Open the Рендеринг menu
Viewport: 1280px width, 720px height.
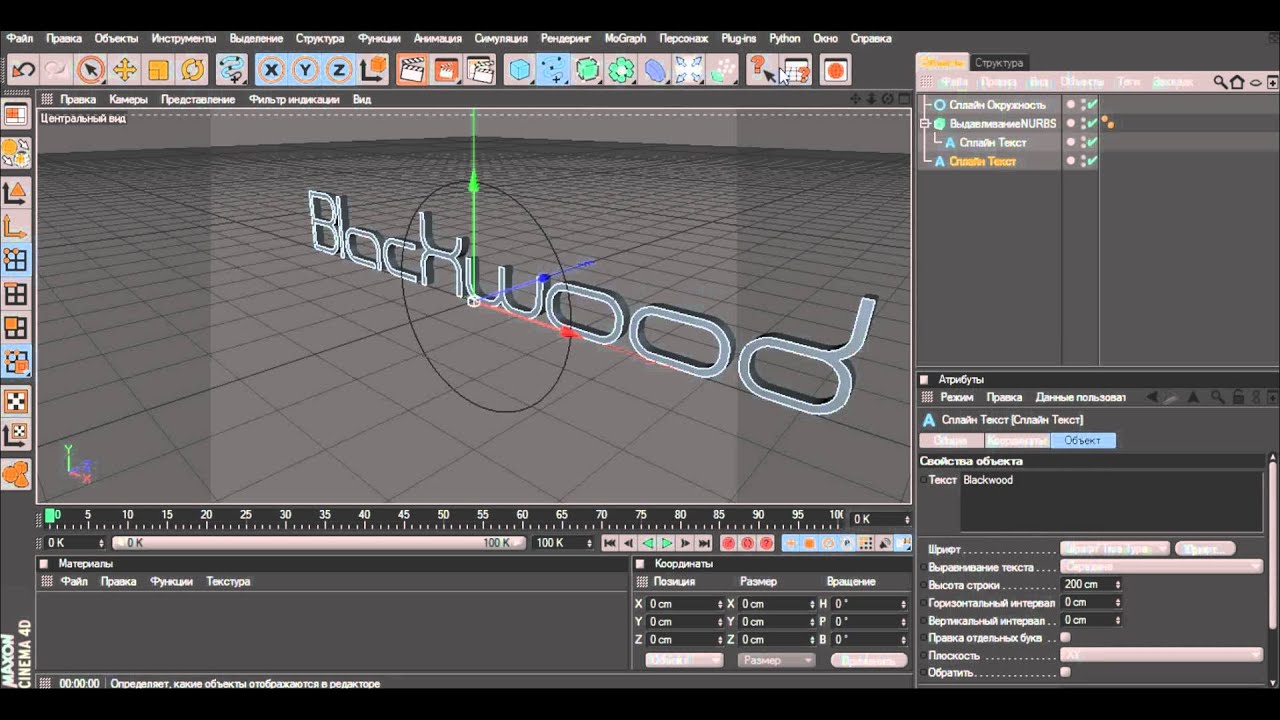(566, 38)
